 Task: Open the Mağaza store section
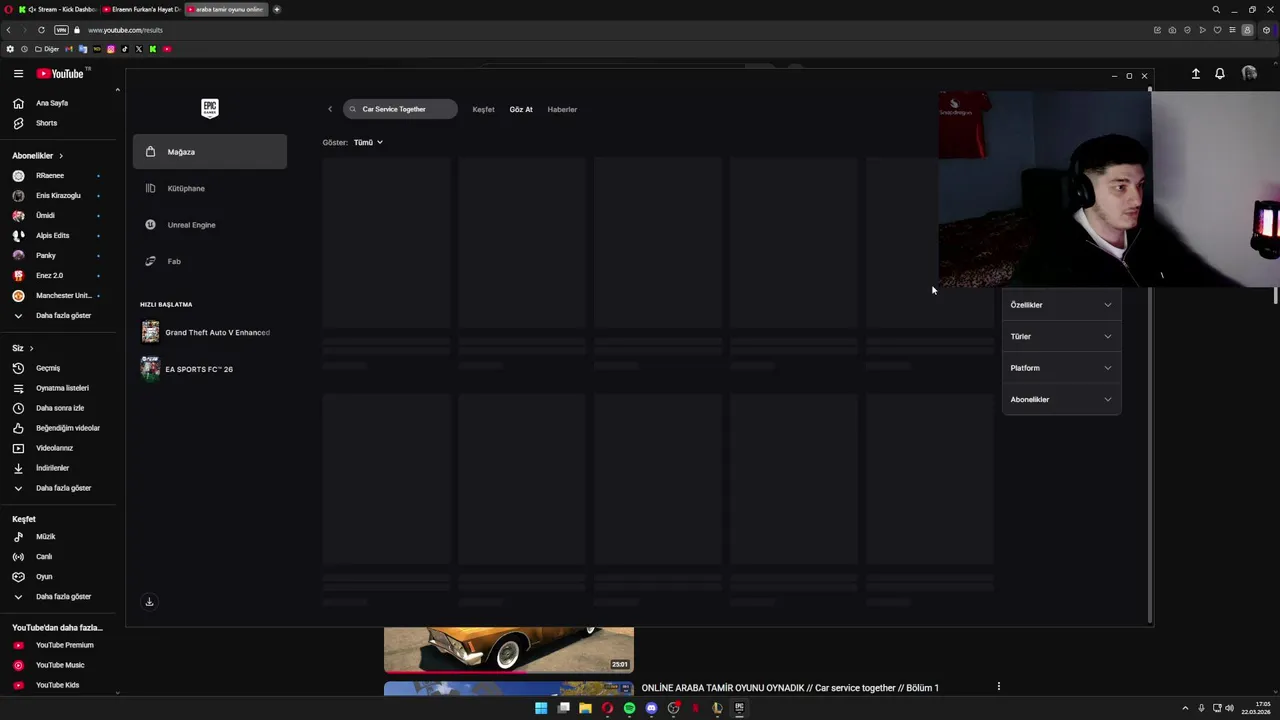point(209,152)
